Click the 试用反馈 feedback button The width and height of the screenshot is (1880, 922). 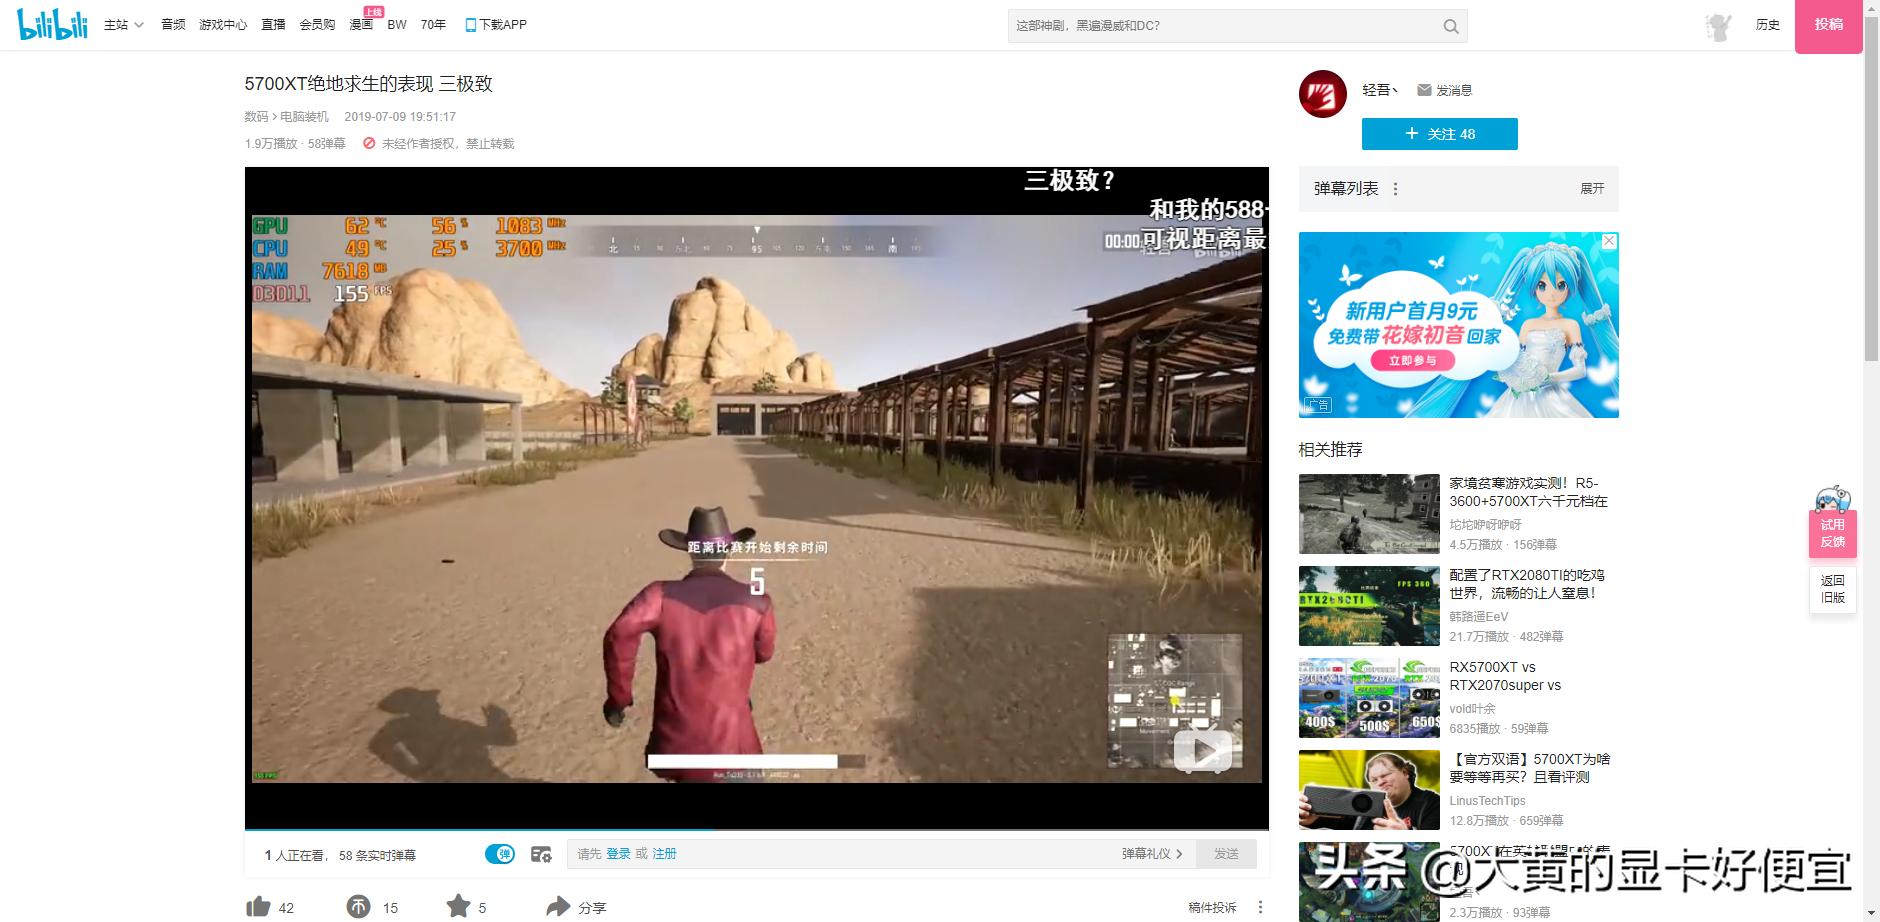[x=1833, y=532]
